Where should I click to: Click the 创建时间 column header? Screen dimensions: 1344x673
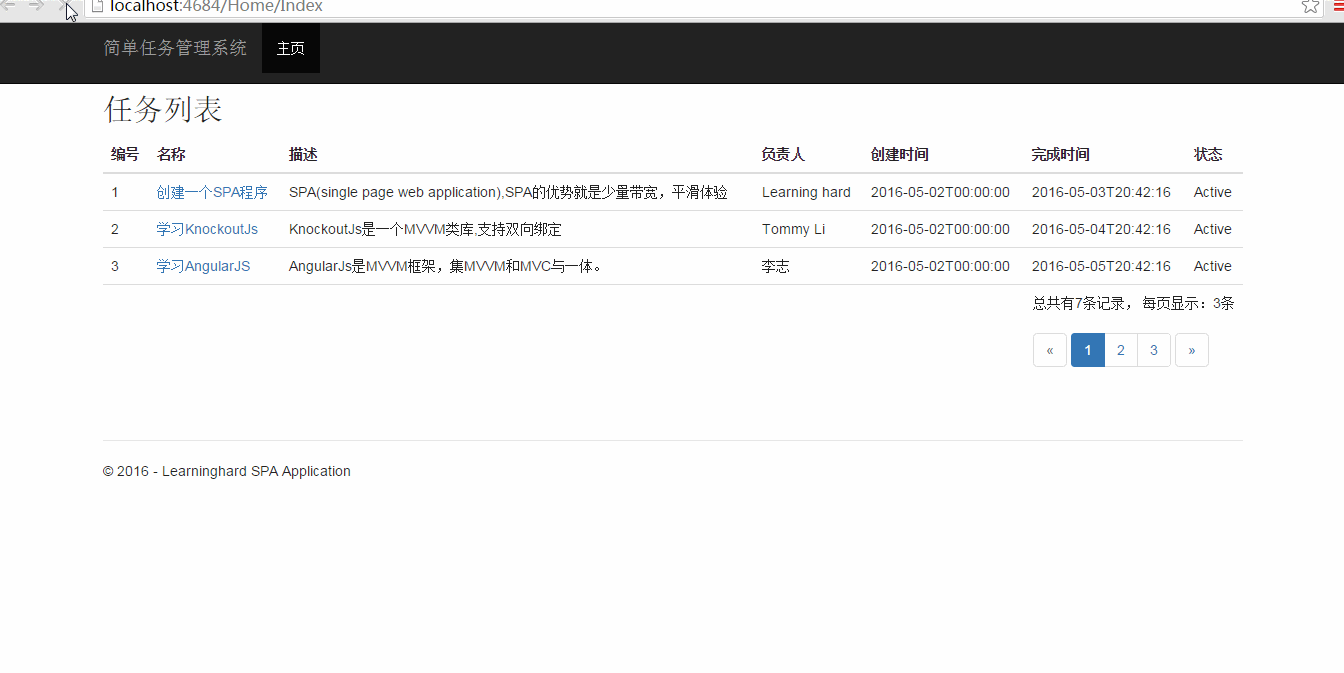(900, 154)
